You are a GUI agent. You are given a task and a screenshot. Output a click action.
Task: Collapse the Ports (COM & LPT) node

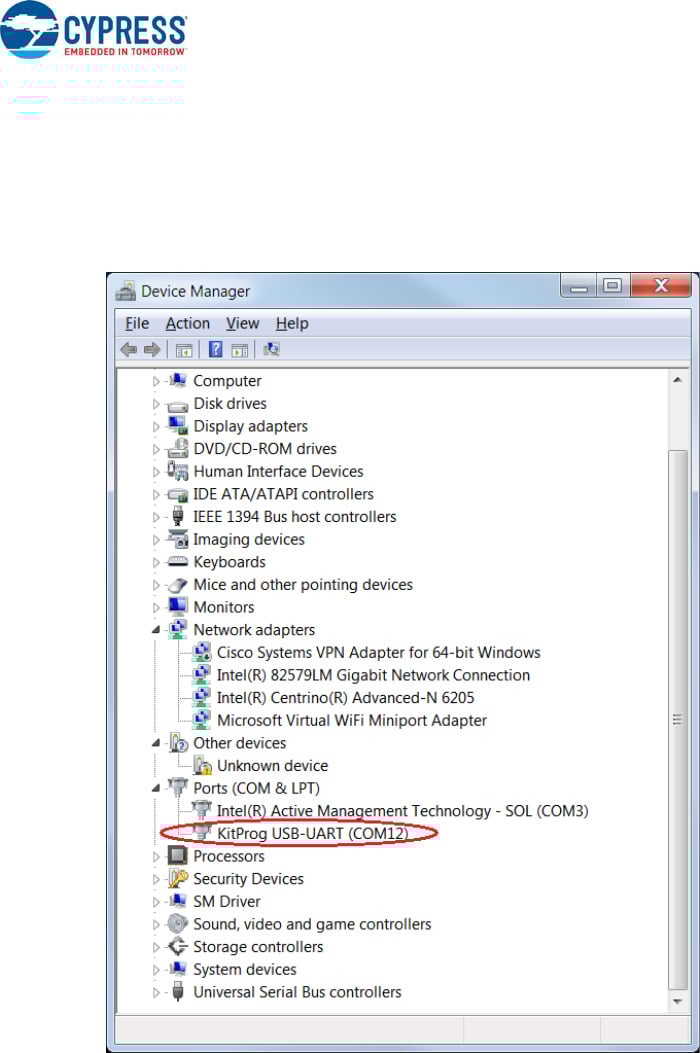pyautogui.click(x=156, y=788)
